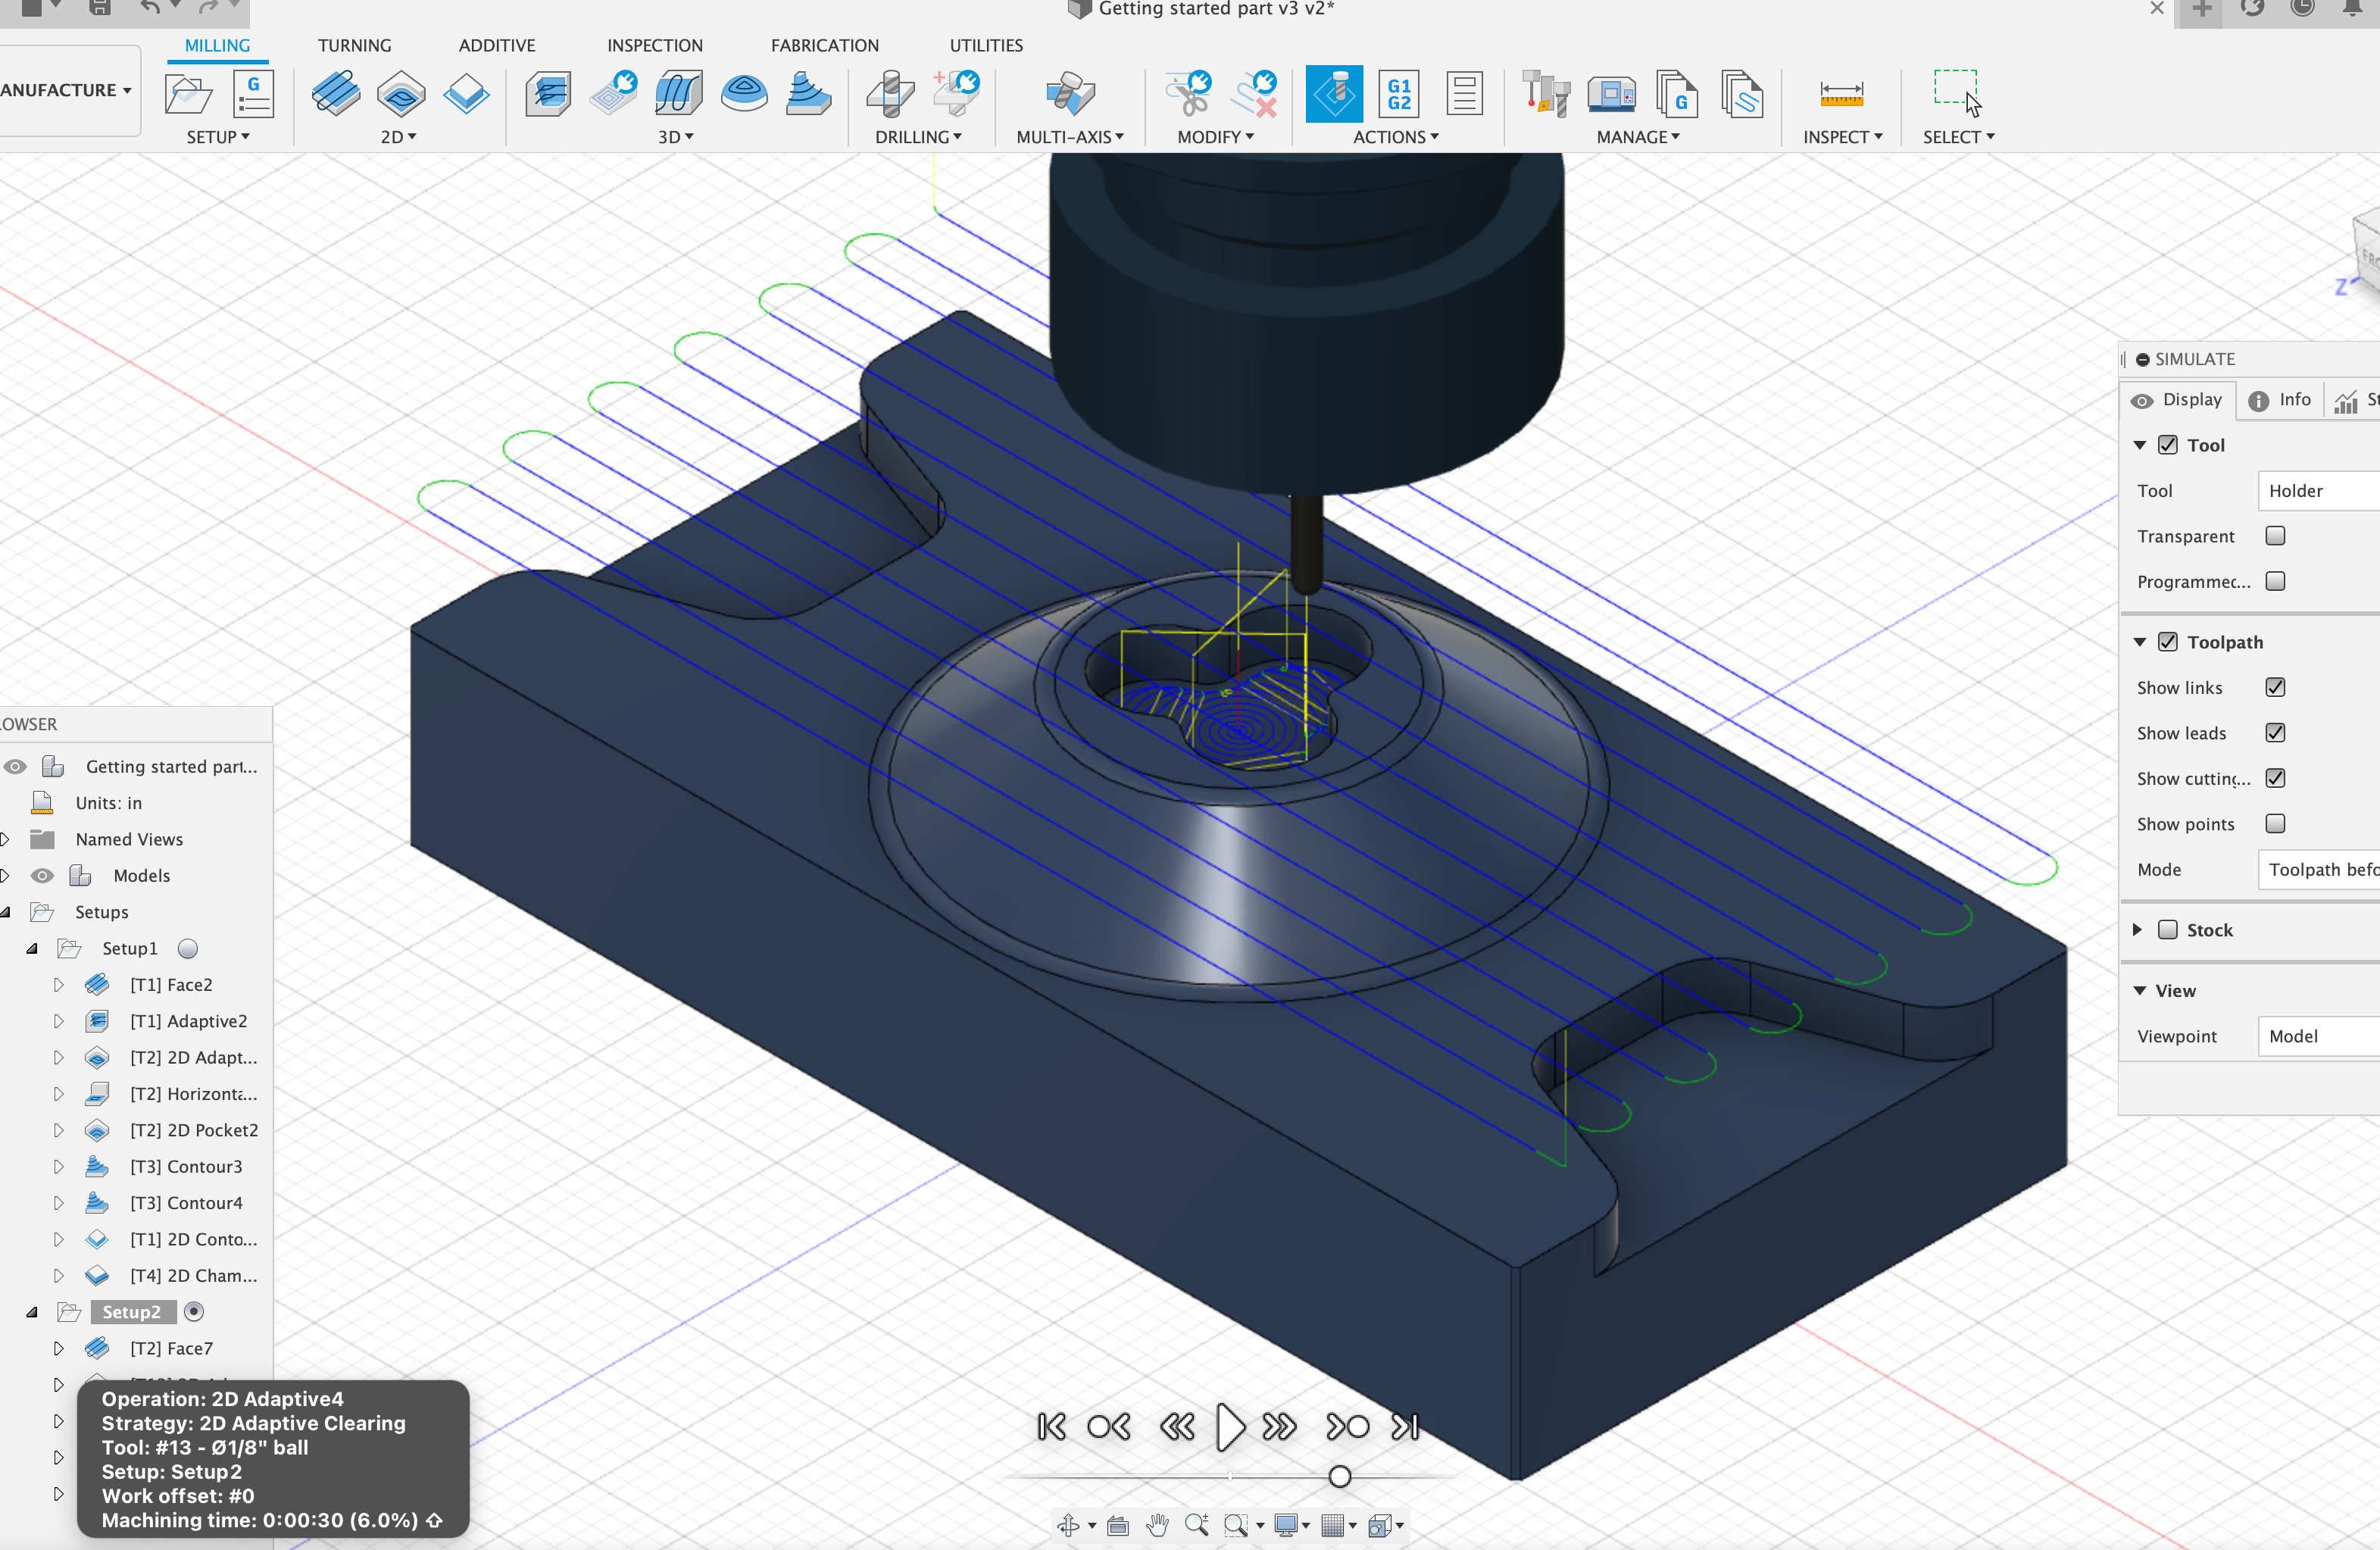Expand the [T1] Adaptive2 operation

(58, 1021)
